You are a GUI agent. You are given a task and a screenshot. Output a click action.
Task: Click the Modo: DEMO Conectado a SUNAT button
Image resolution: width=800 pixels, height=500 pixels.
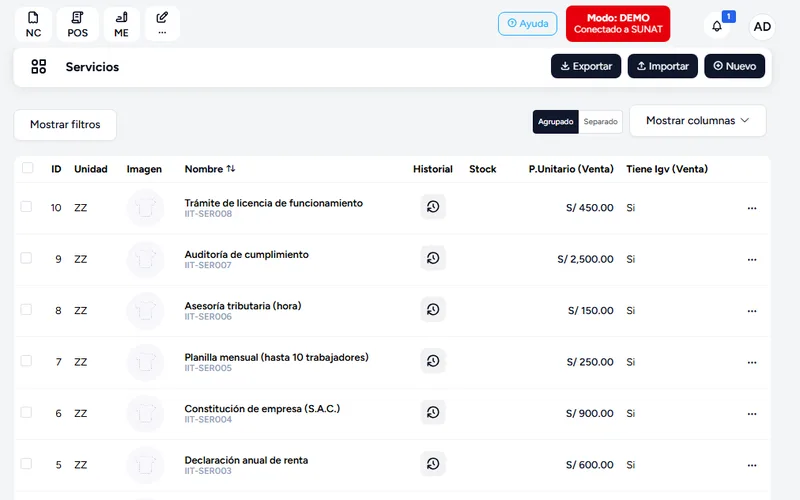click(x=618, y=24)
